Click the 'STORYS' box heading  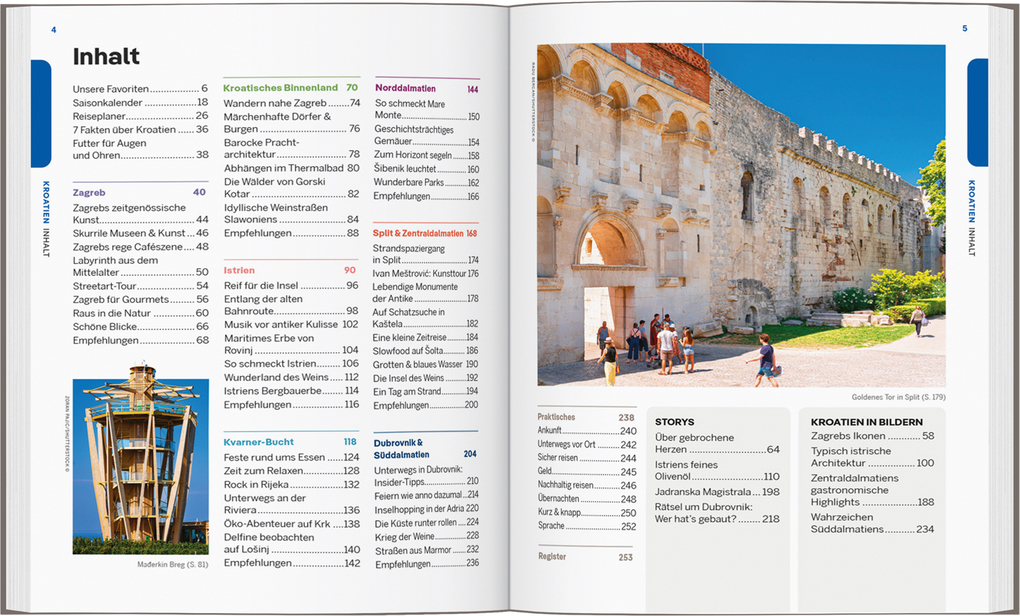click(x=674, y=422)
